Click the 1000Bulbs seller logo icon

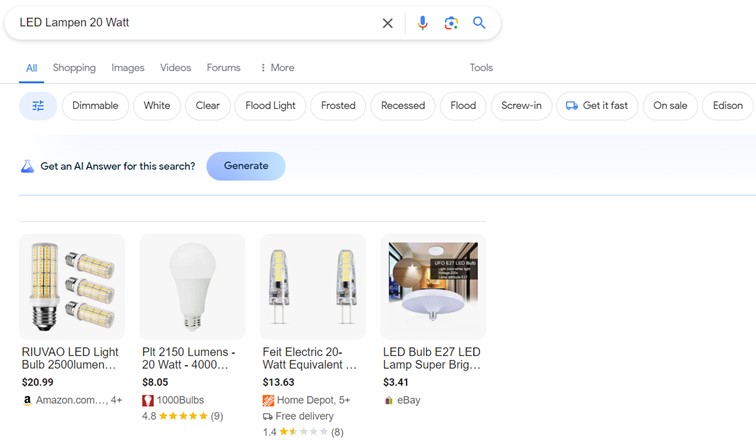point(148,400)
